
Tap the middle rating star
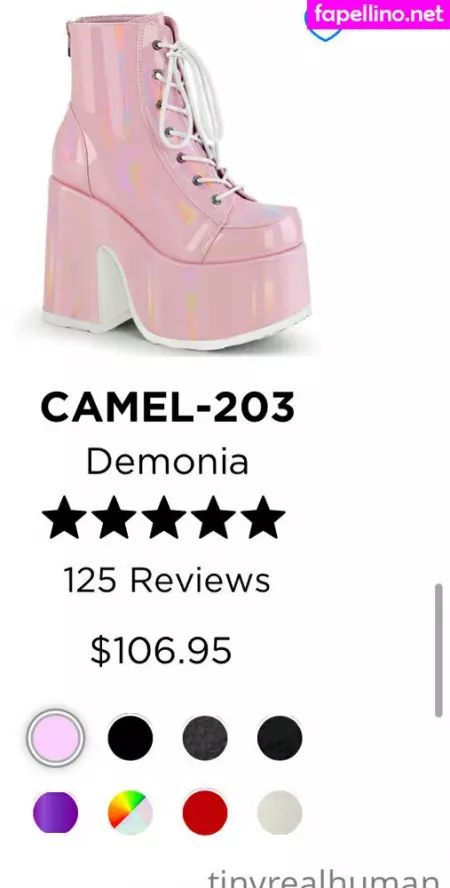163,517
